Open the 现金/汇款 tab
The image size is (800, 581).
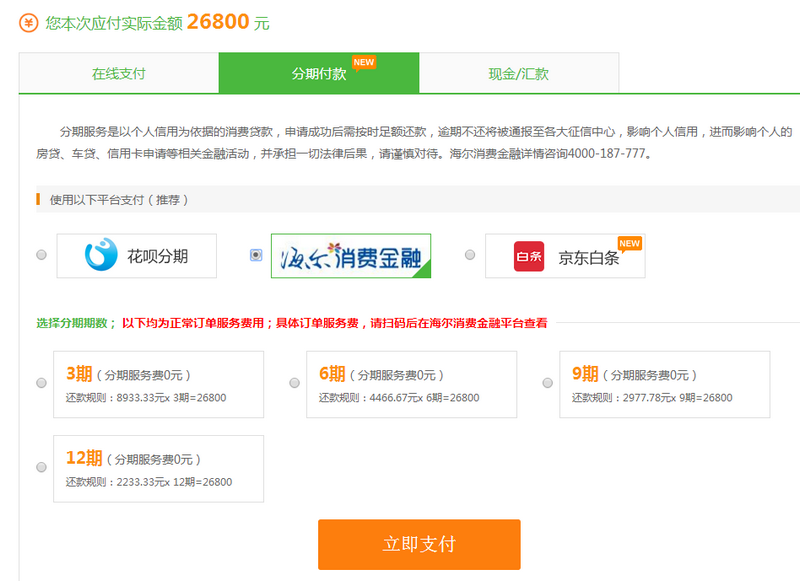[520, 72]
